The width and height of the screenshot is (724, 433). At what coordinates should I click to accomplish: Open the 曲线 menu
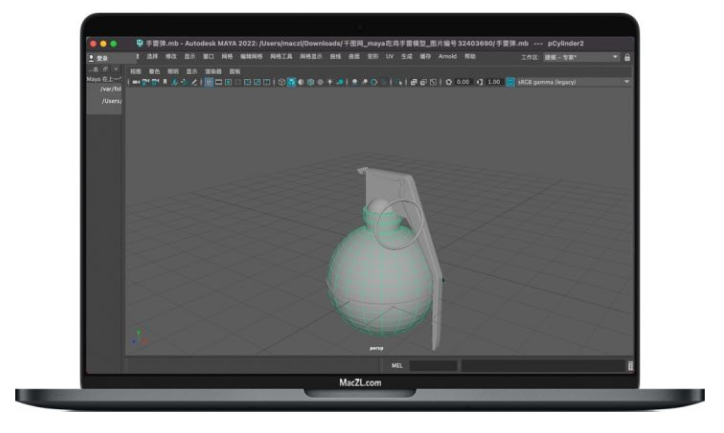click(335, 56)
